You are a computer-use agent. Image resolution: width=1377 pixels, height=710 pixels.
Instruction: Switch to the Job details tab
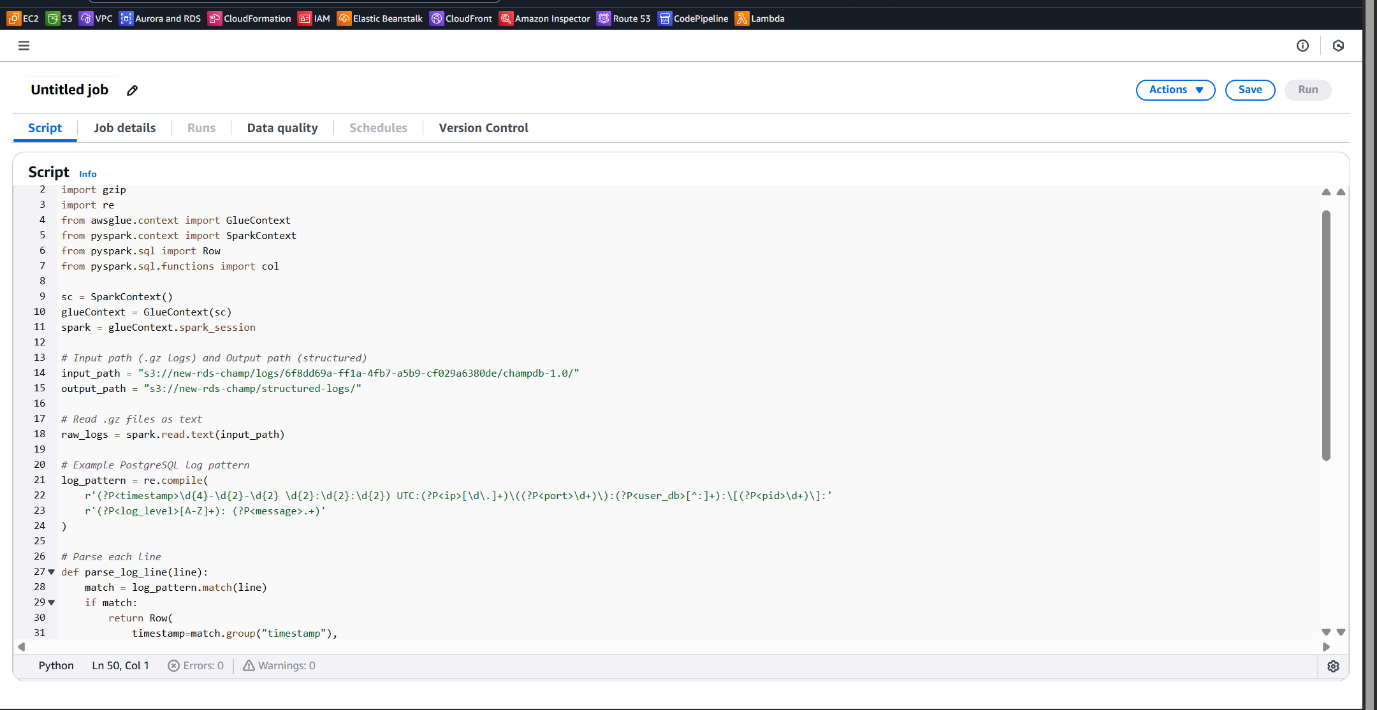[x=125, y=128]
